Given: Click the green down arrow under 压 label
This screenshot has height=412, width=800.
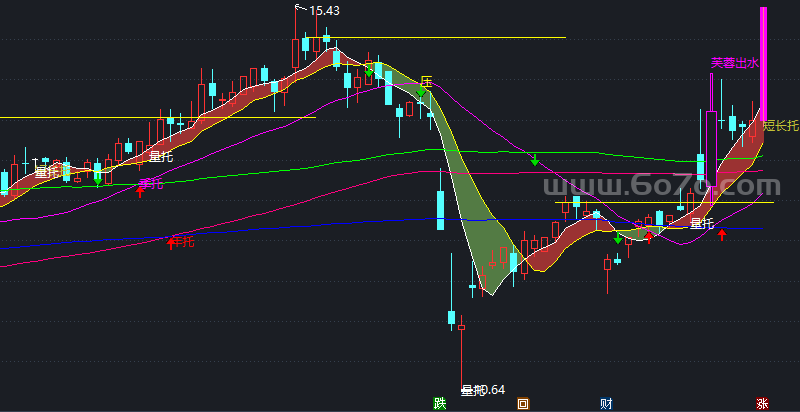Looking at the screenshot, I should point(421,95).
